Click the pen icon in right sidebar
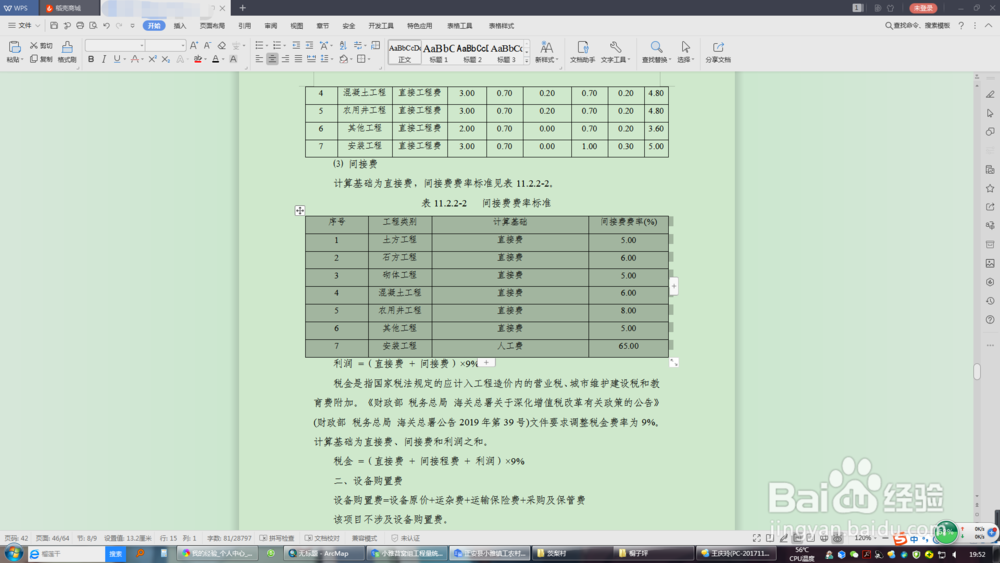 point(990,94)
